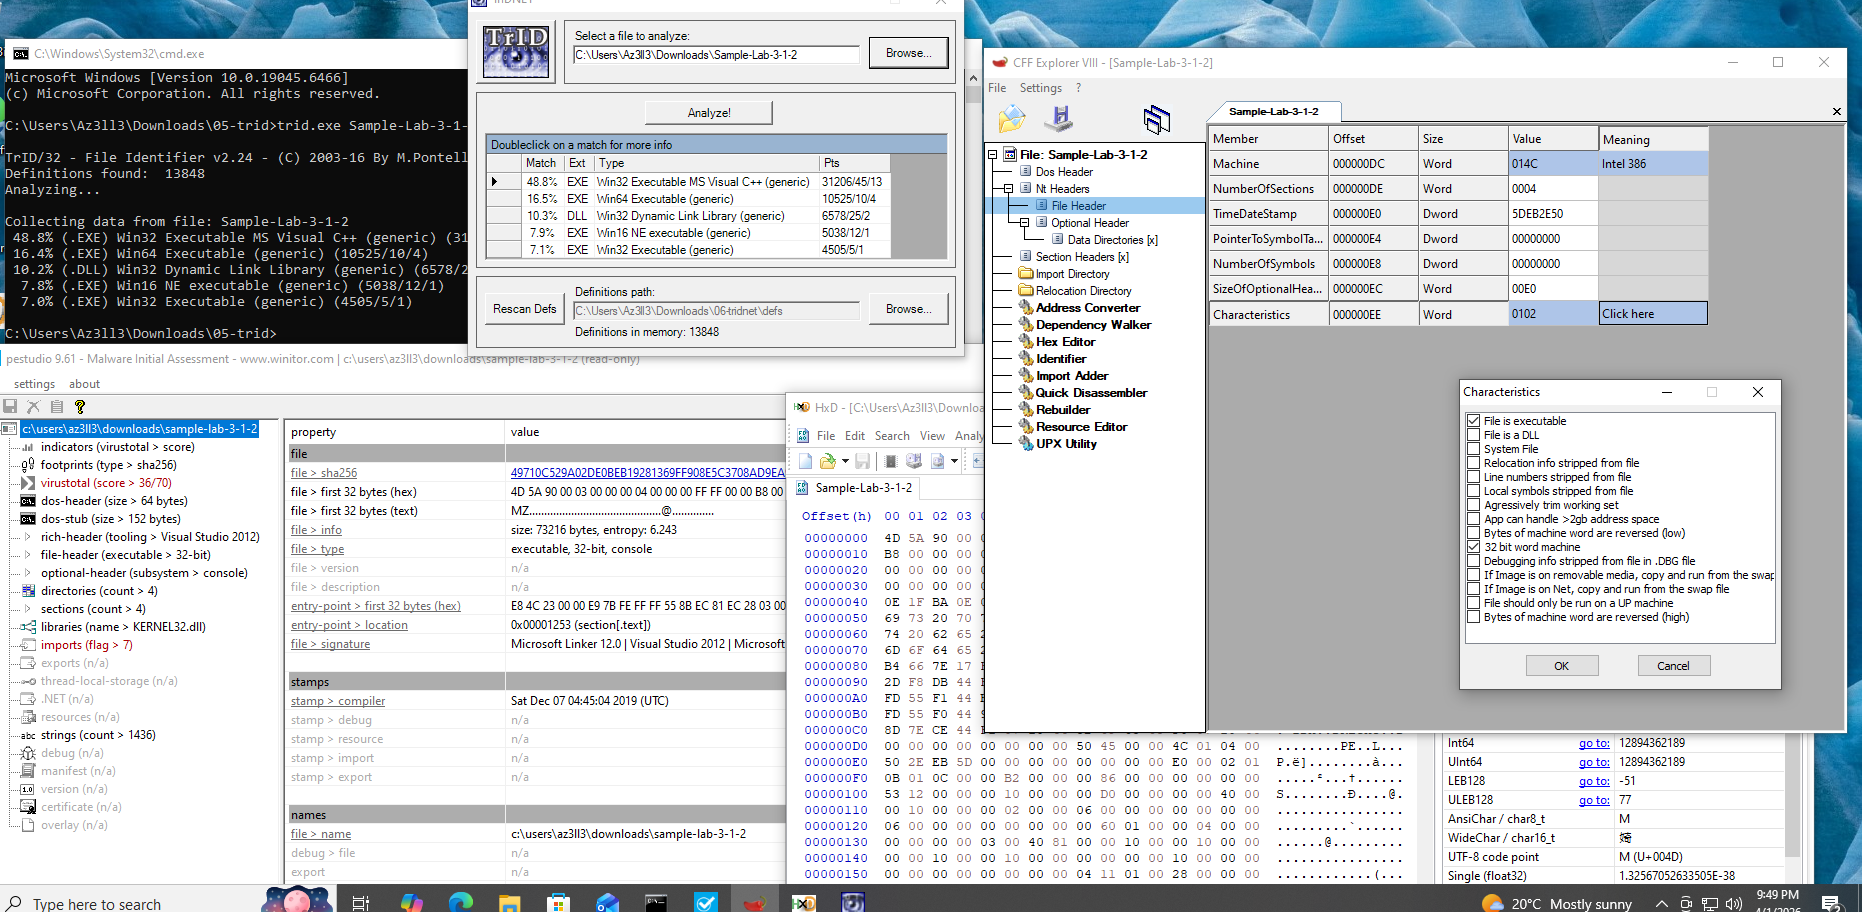Click the save icon in pestudio toolbar
Viewport: 1862px width, 912px height.
coord(11,407)
